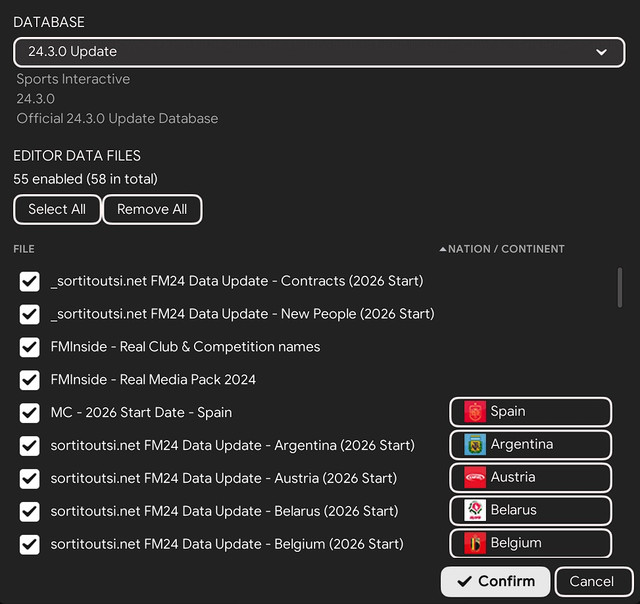Select MC - 2026 Start Date - Spain text

pos(141,413)
